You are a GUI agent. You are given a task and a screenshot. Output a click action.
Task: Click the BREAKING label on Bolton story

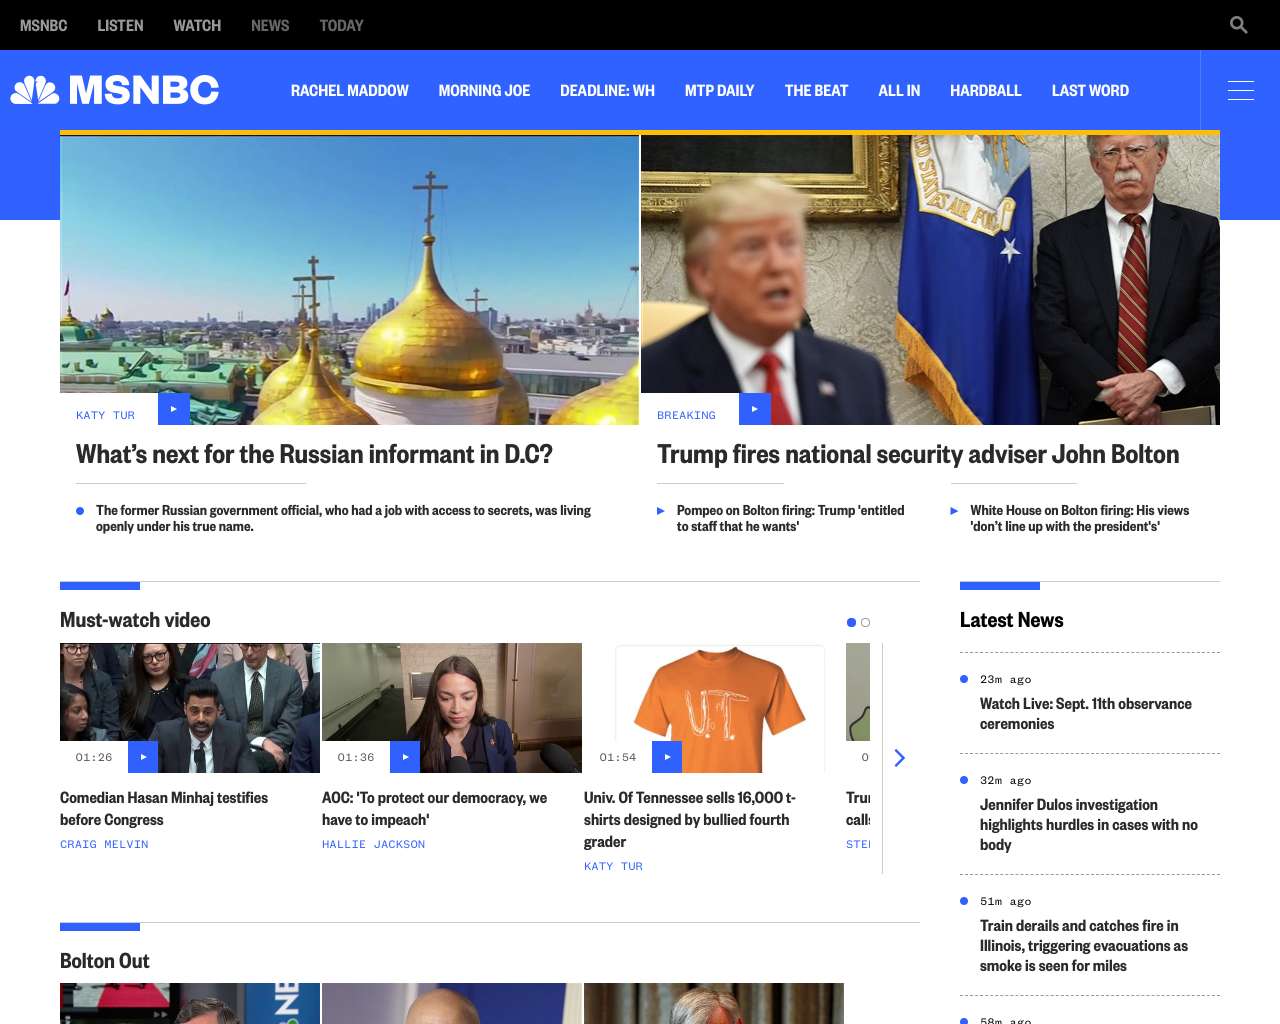(x=686, y=415)
